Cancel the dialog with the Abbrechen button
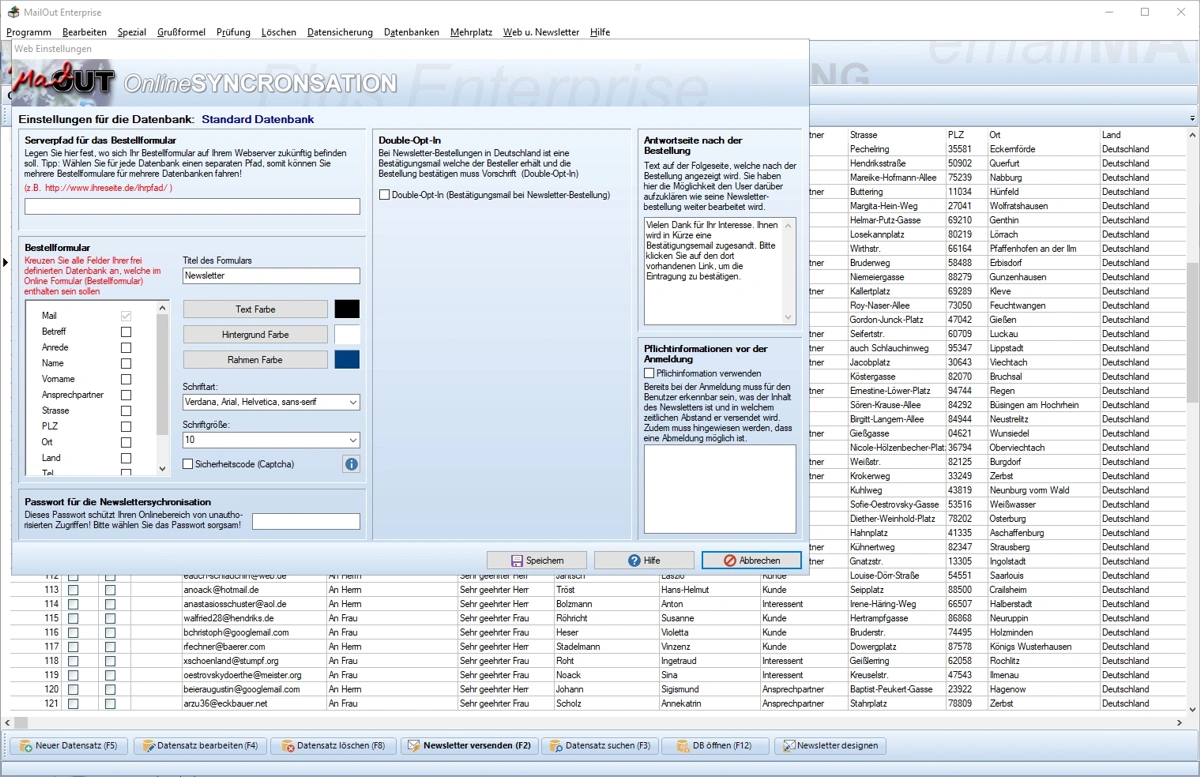The width and height of the screenshot is (1200, 777). click(x=751, y=561)
